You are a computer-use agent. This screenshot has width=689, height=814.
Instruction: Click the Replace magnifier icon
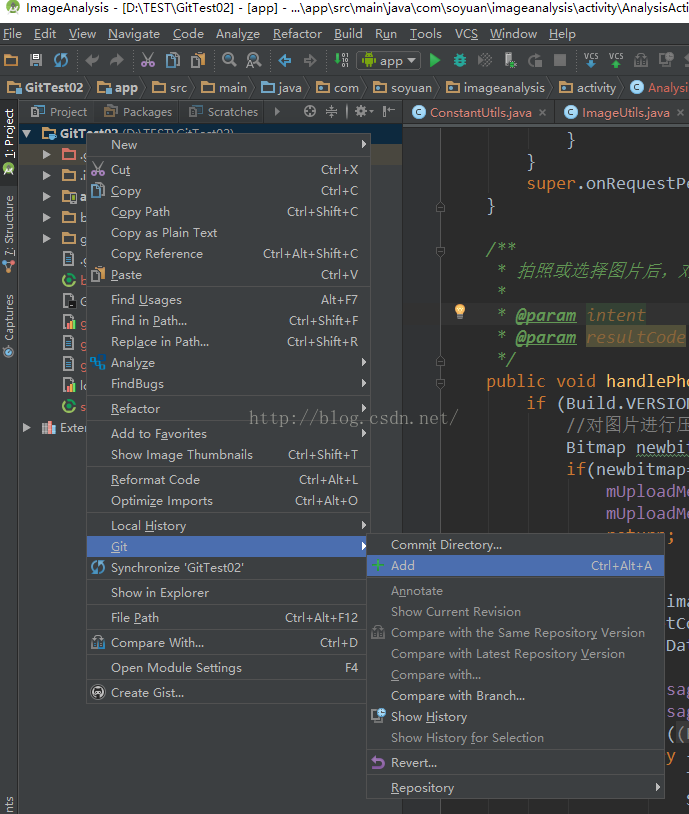253,60
